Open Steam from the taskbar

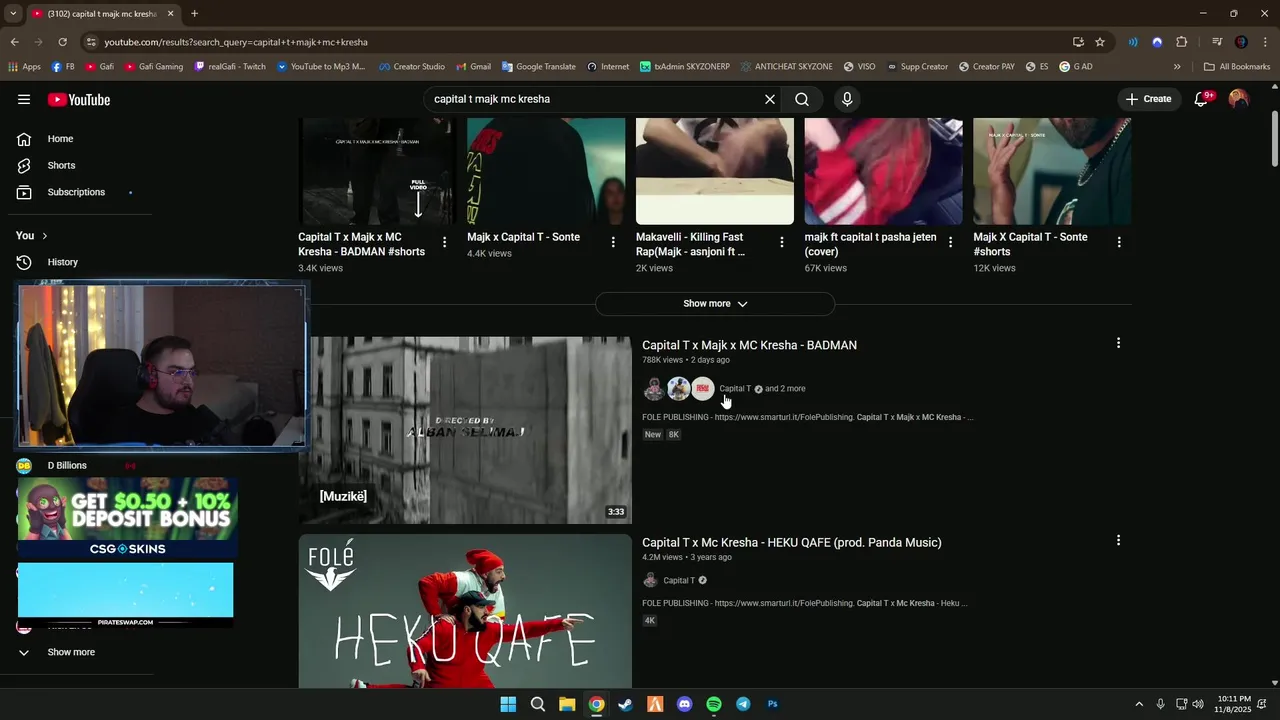625,704
